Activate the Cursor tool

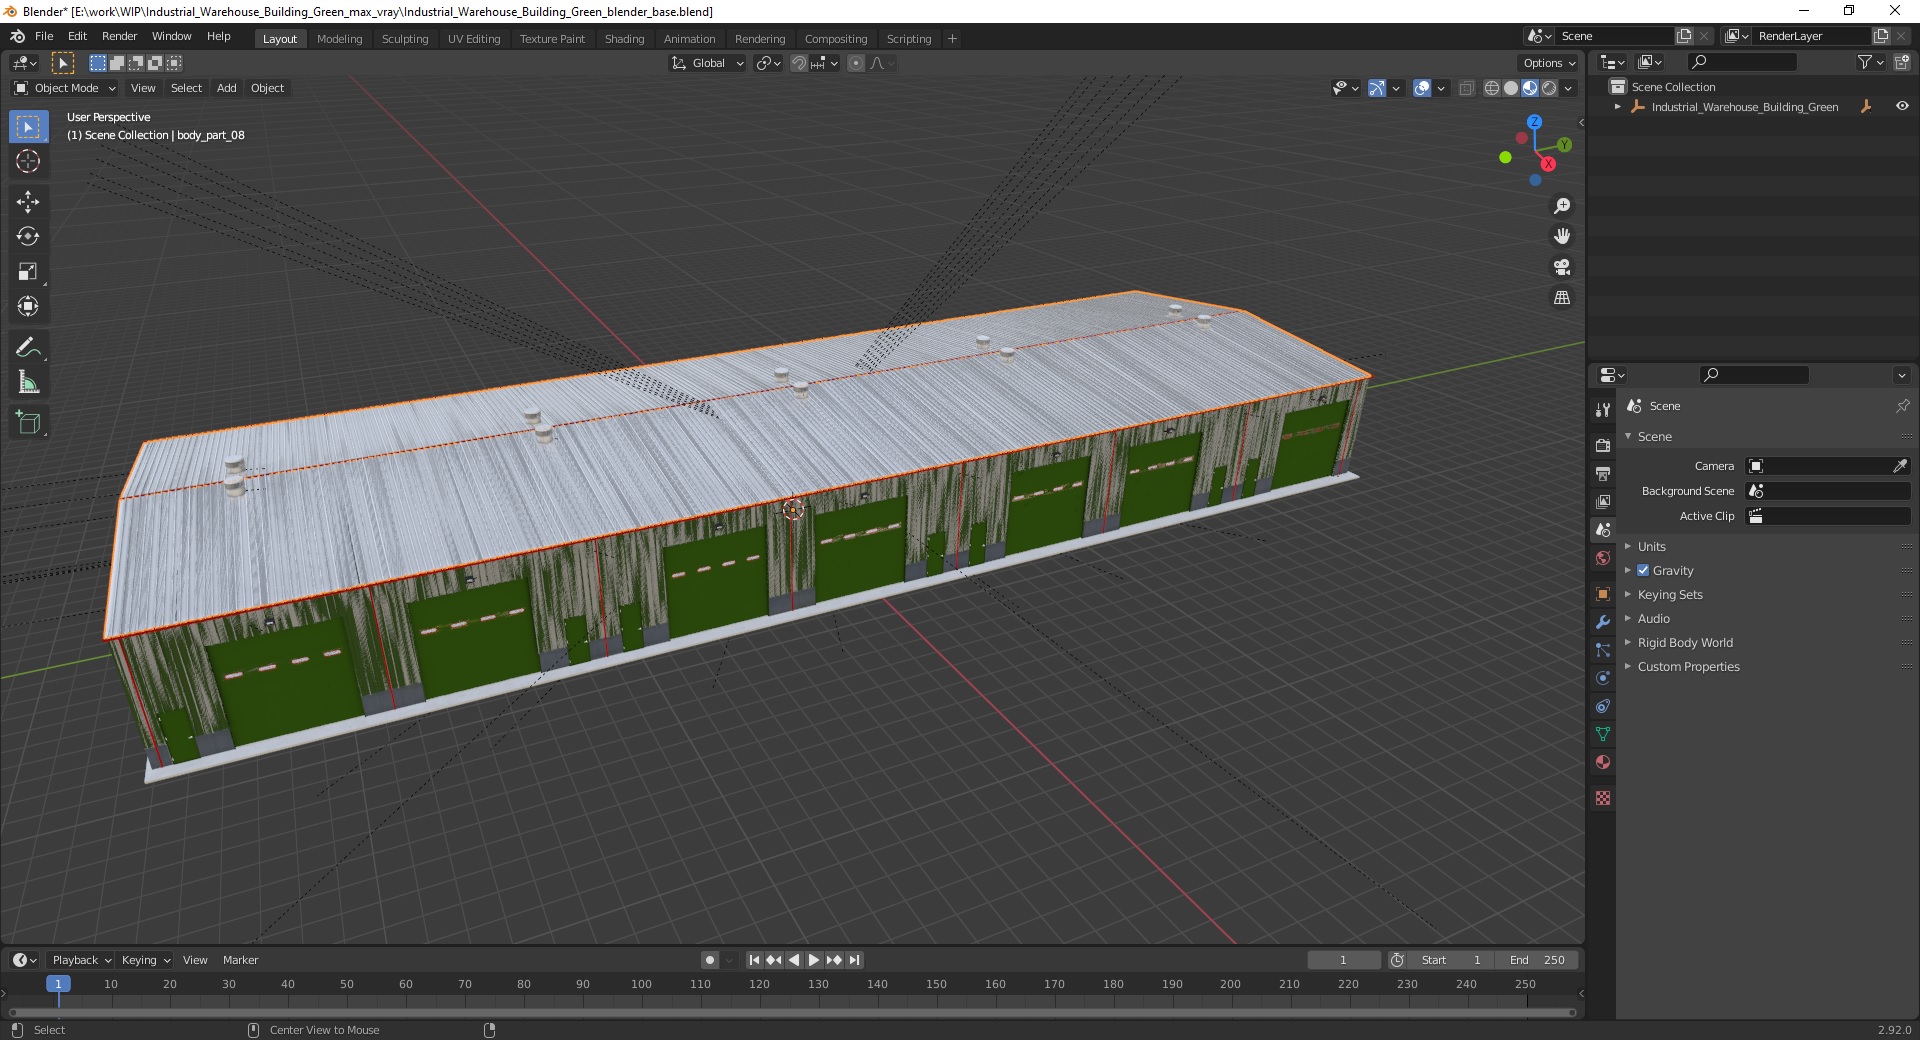click(x=28, y=161)
